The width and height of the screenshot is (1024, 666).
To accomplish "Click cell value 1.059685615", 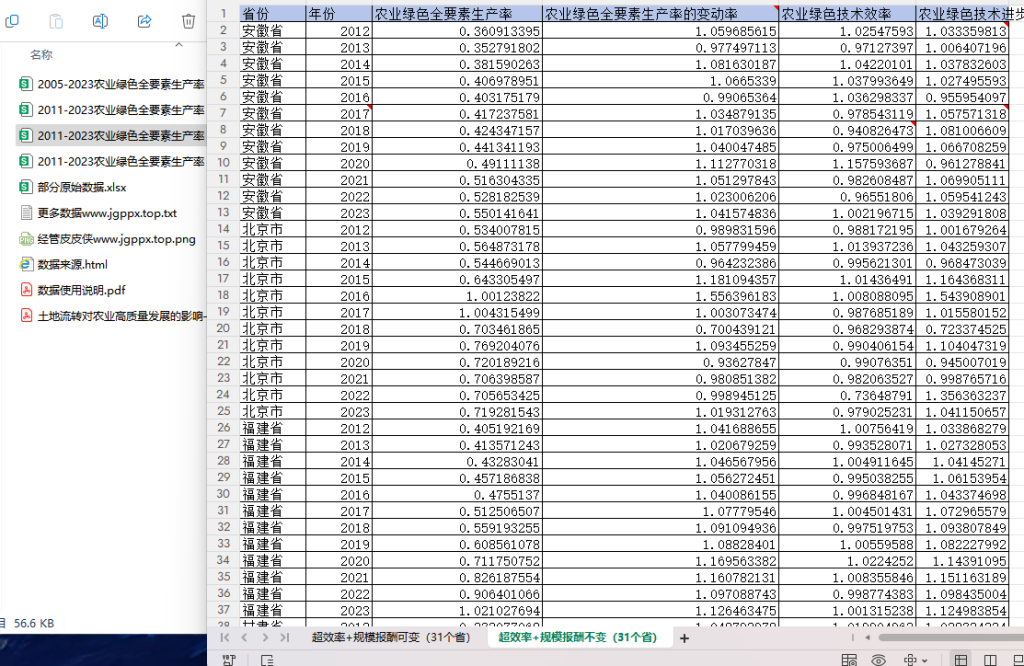I will click(x=661, y=31).
